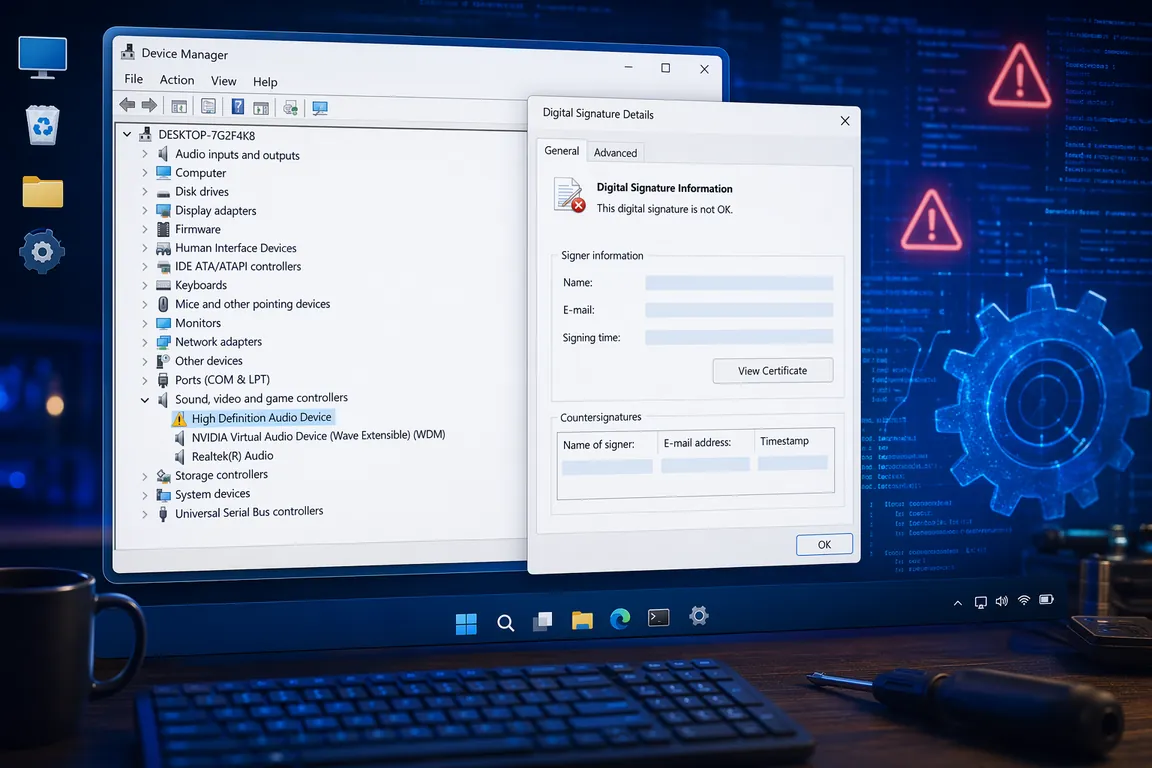Select NVIDIA Virtual Audio Device (Wave Extensible) (WDM)
This screenshot has width=1152, height=768.
coord(318,436)
